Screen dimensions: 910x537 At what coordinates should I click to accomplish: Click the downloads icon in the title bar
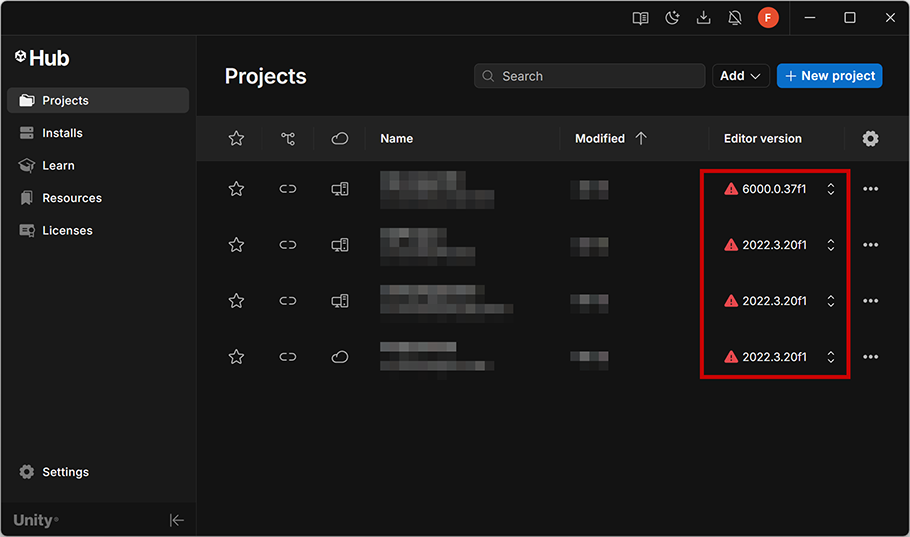pyautogui.click(x=704, y=18)
